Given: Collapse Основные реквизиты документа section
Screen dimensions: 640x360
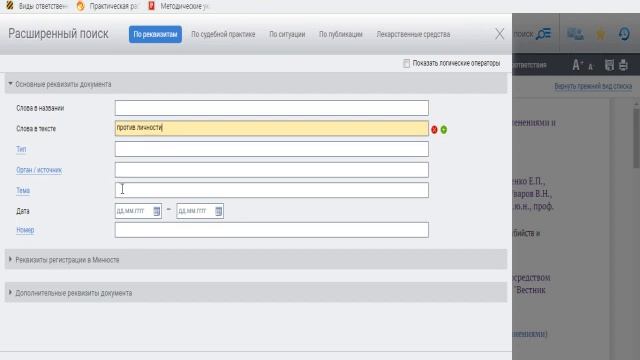Looking at the screenshot, I should click(256, 84).
